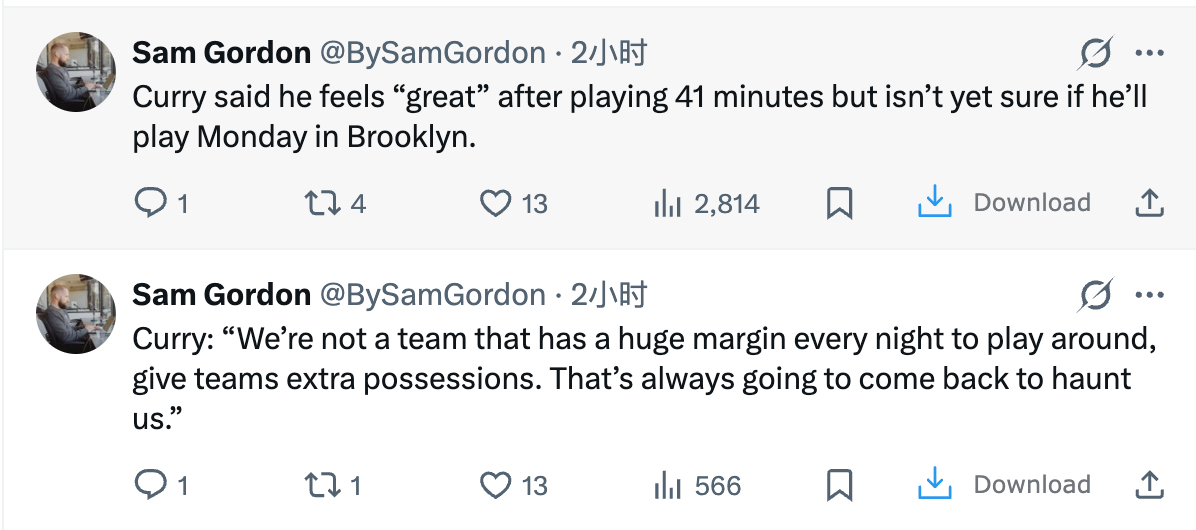
Task: Retweet the extra possessions quote tweet
Action: (319, 486)
